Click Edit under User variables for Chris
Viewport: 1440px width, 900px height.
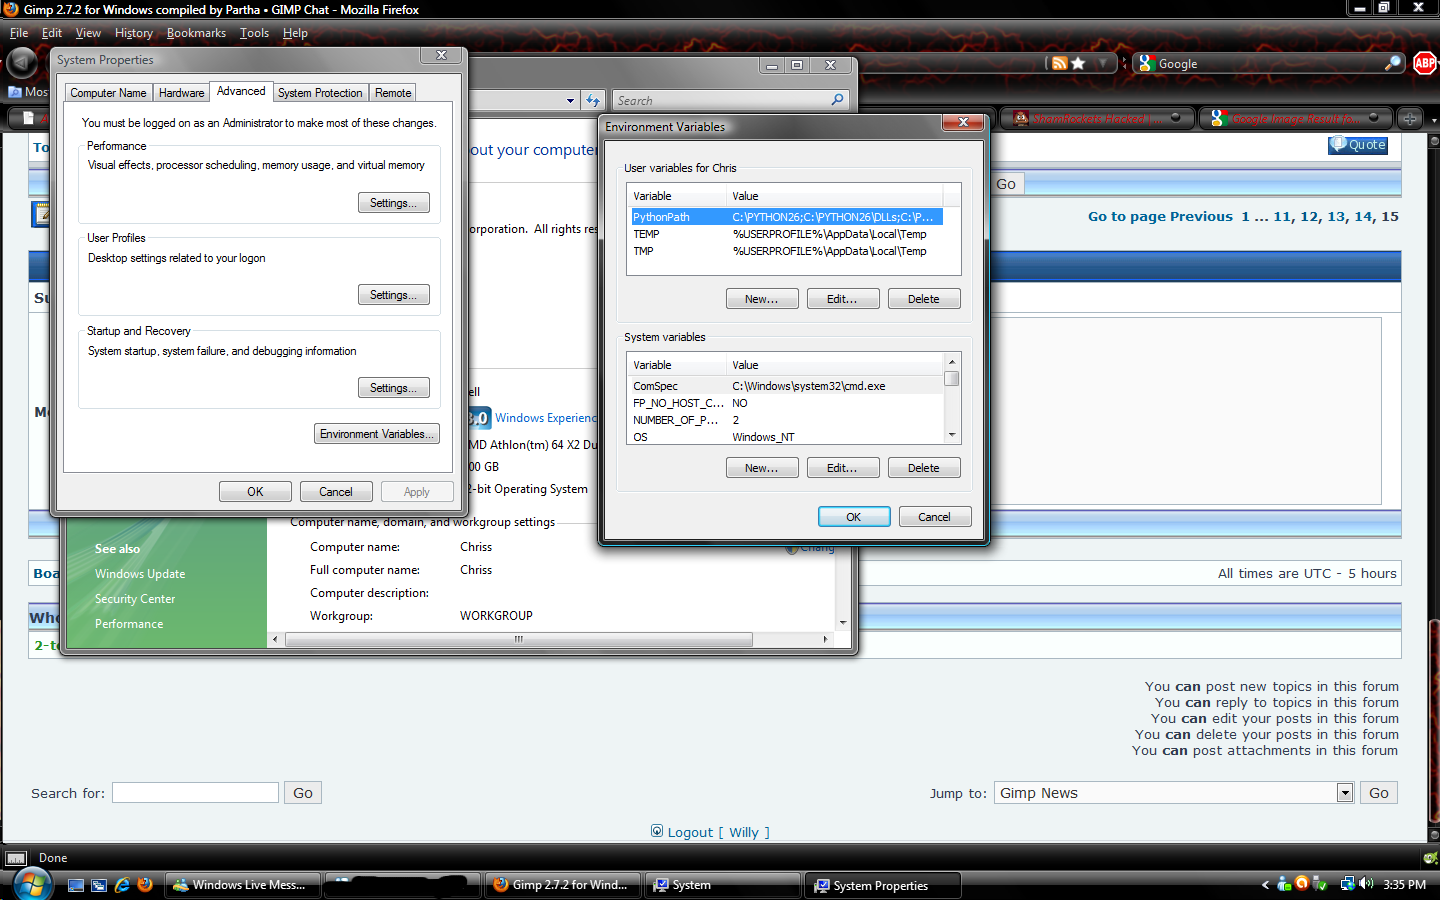pos(843,299)
